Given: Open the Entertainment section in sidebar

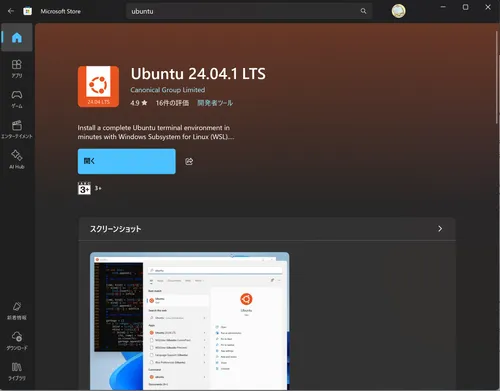Looking at the screenshot, I should [x=17, y=129].
